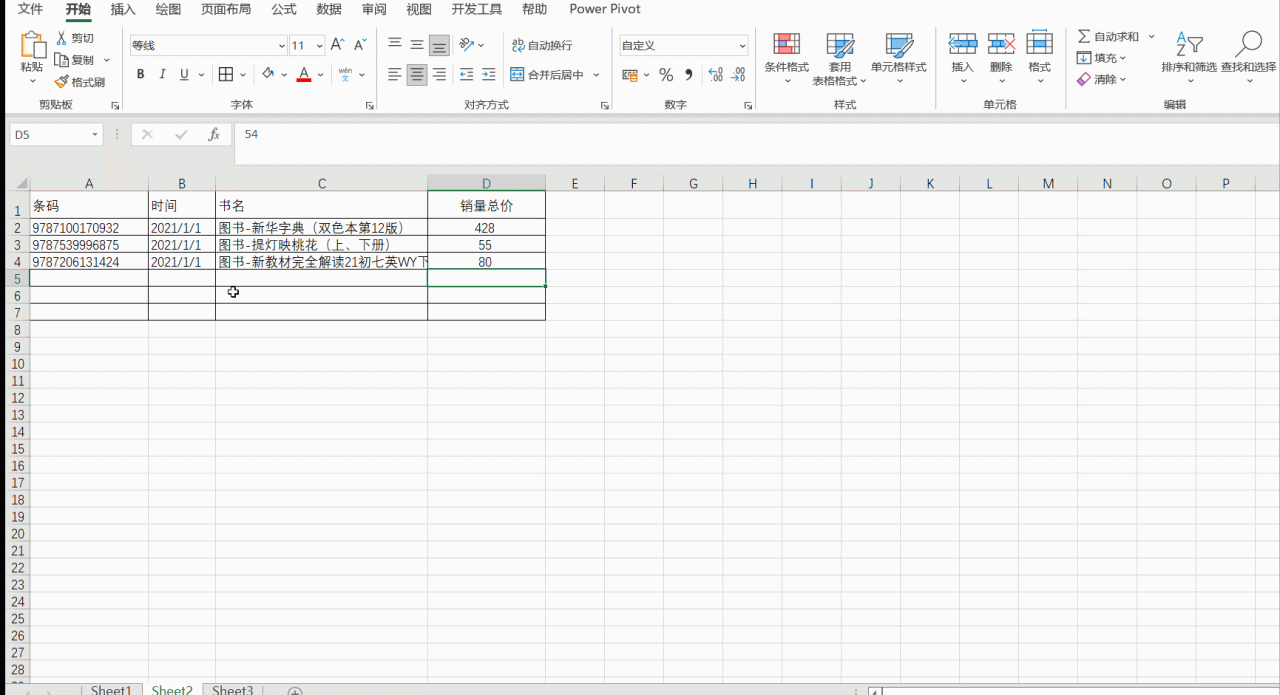1280x695 pixels.
Task: Open the font size dropdown
Action: (x=320, y=46)
